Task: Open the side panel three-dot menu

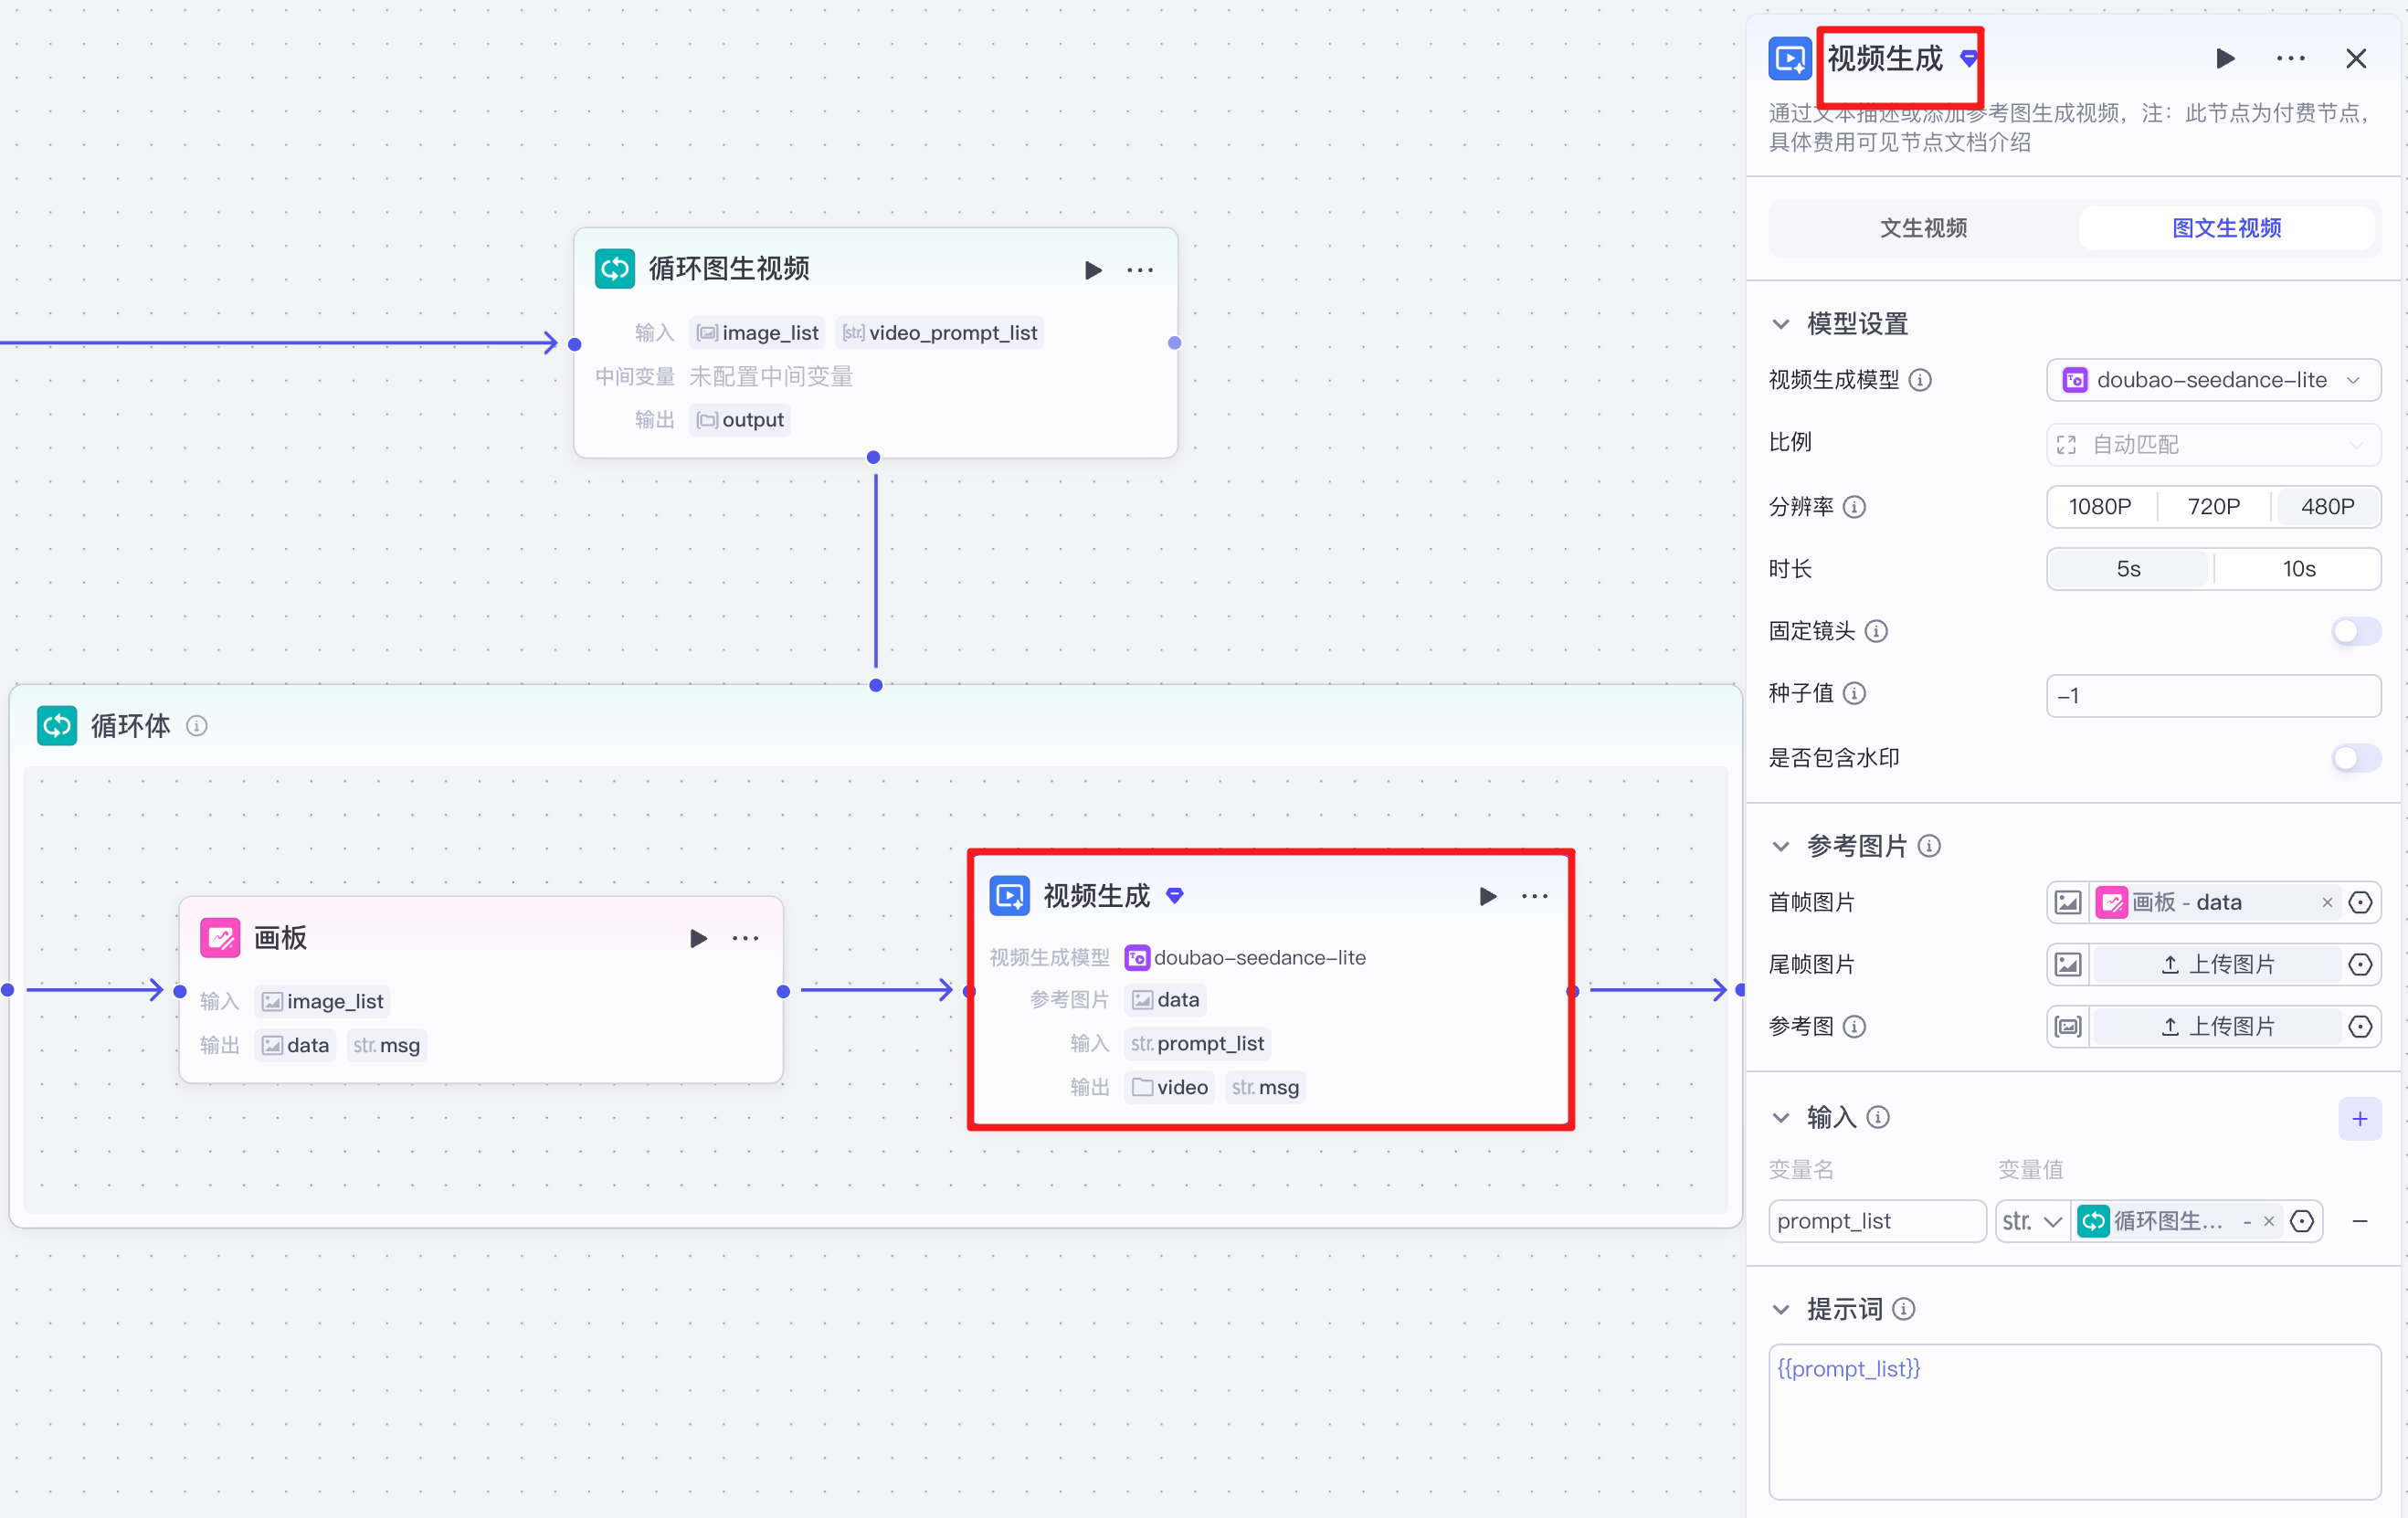Action: click(2290, 58)
